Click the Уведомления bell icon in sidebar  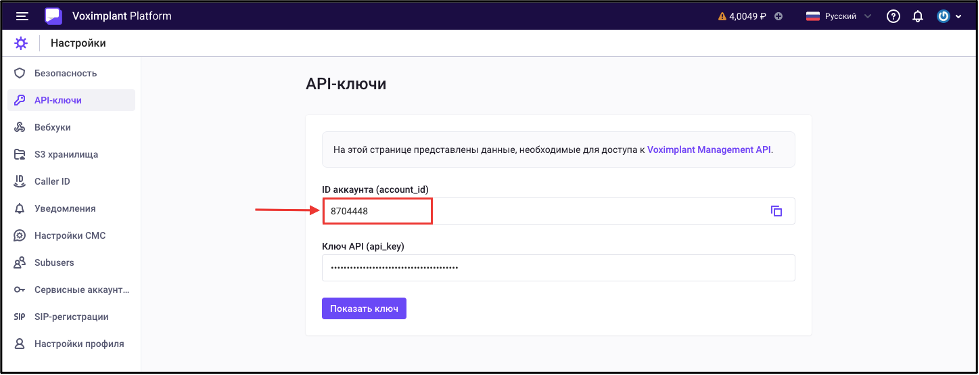click(x=19, y=208)
